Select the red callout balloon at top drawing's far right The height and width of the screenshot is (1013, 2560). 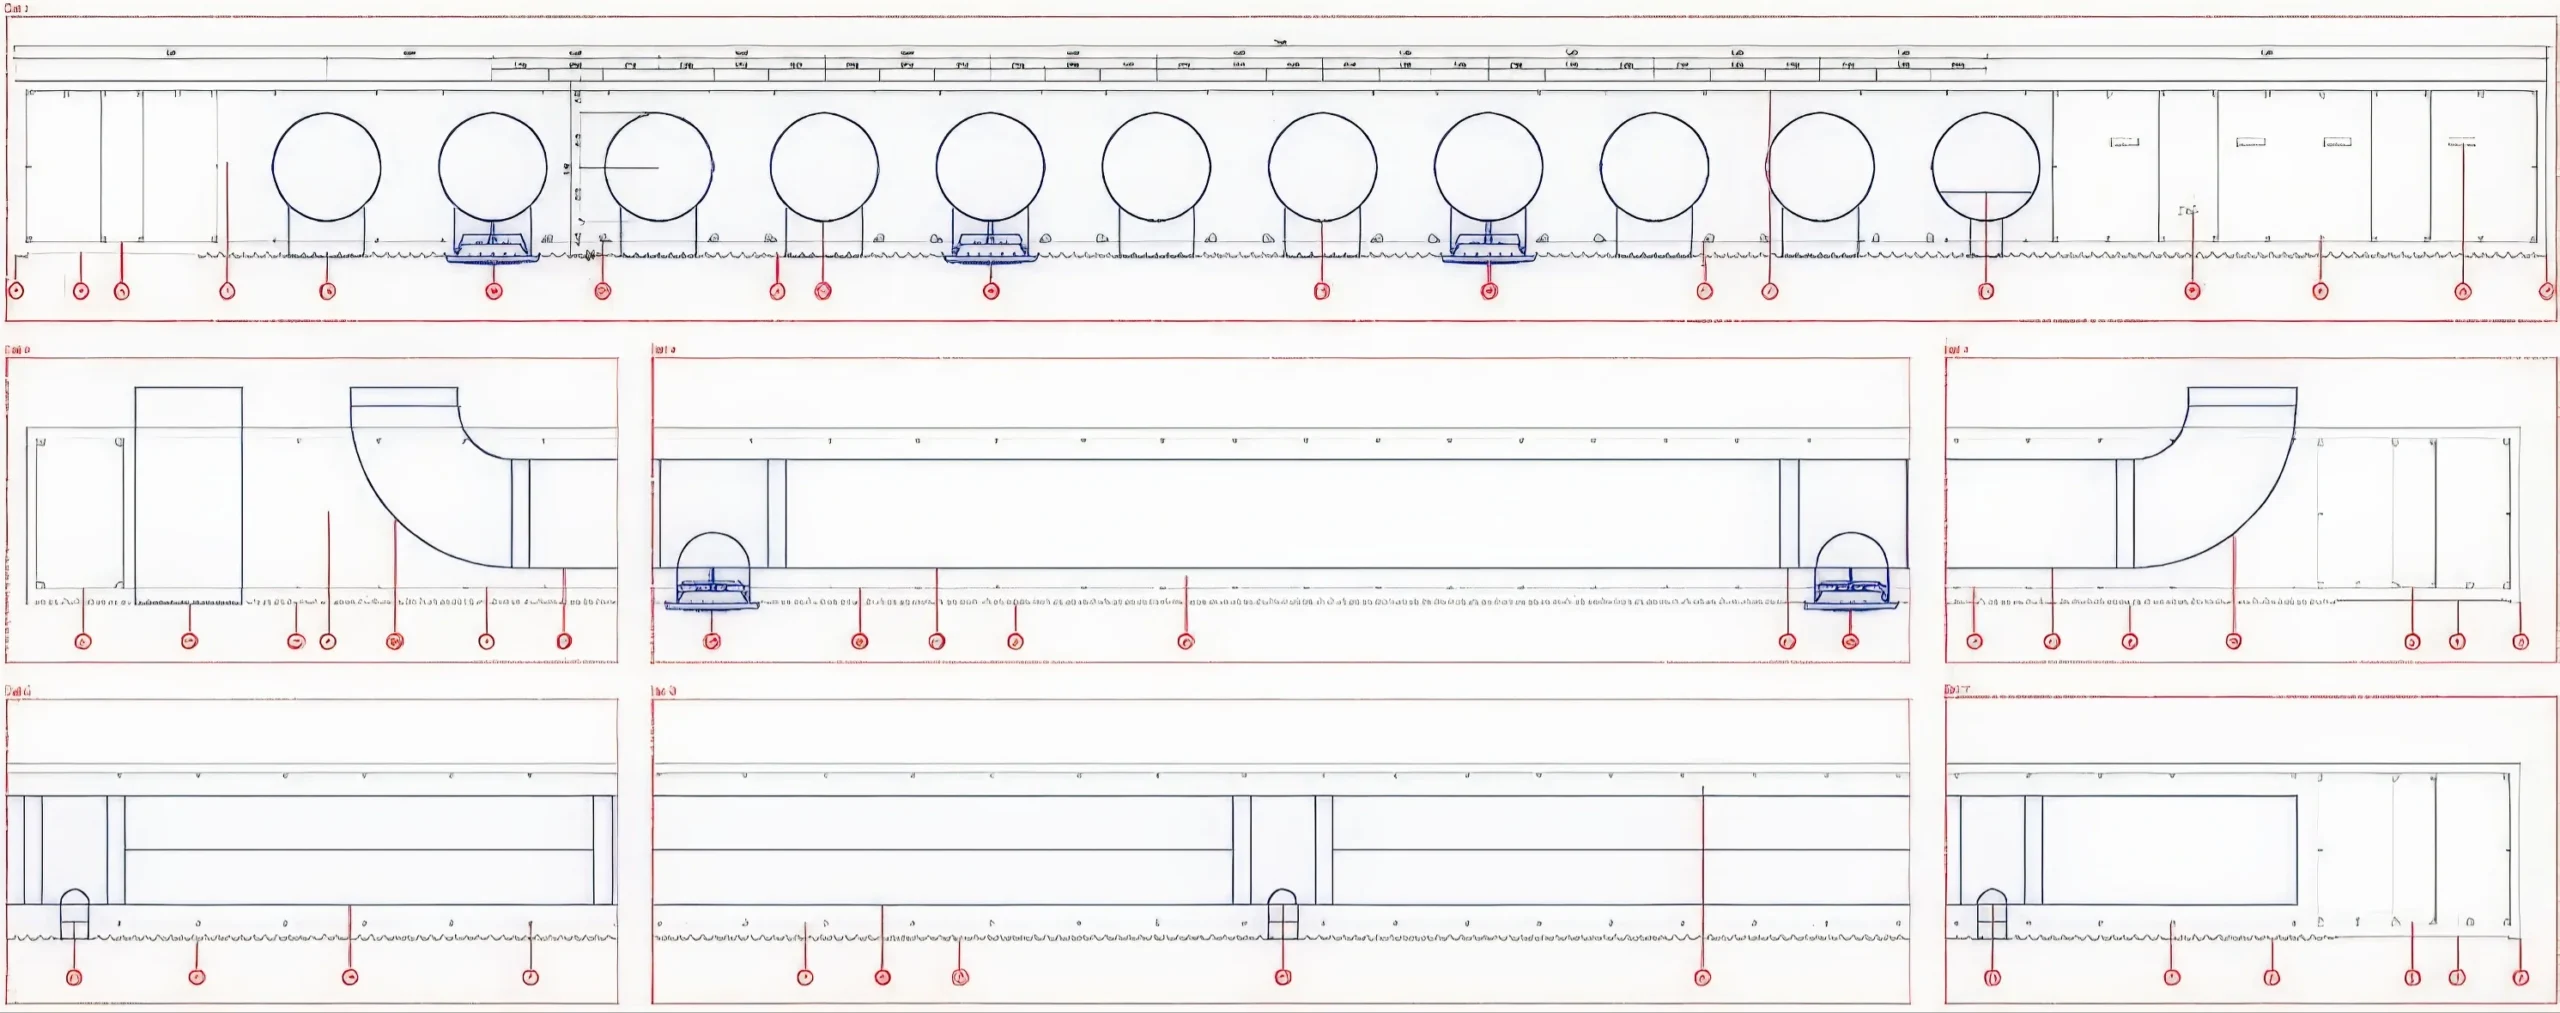click(x=2547, y=291)
